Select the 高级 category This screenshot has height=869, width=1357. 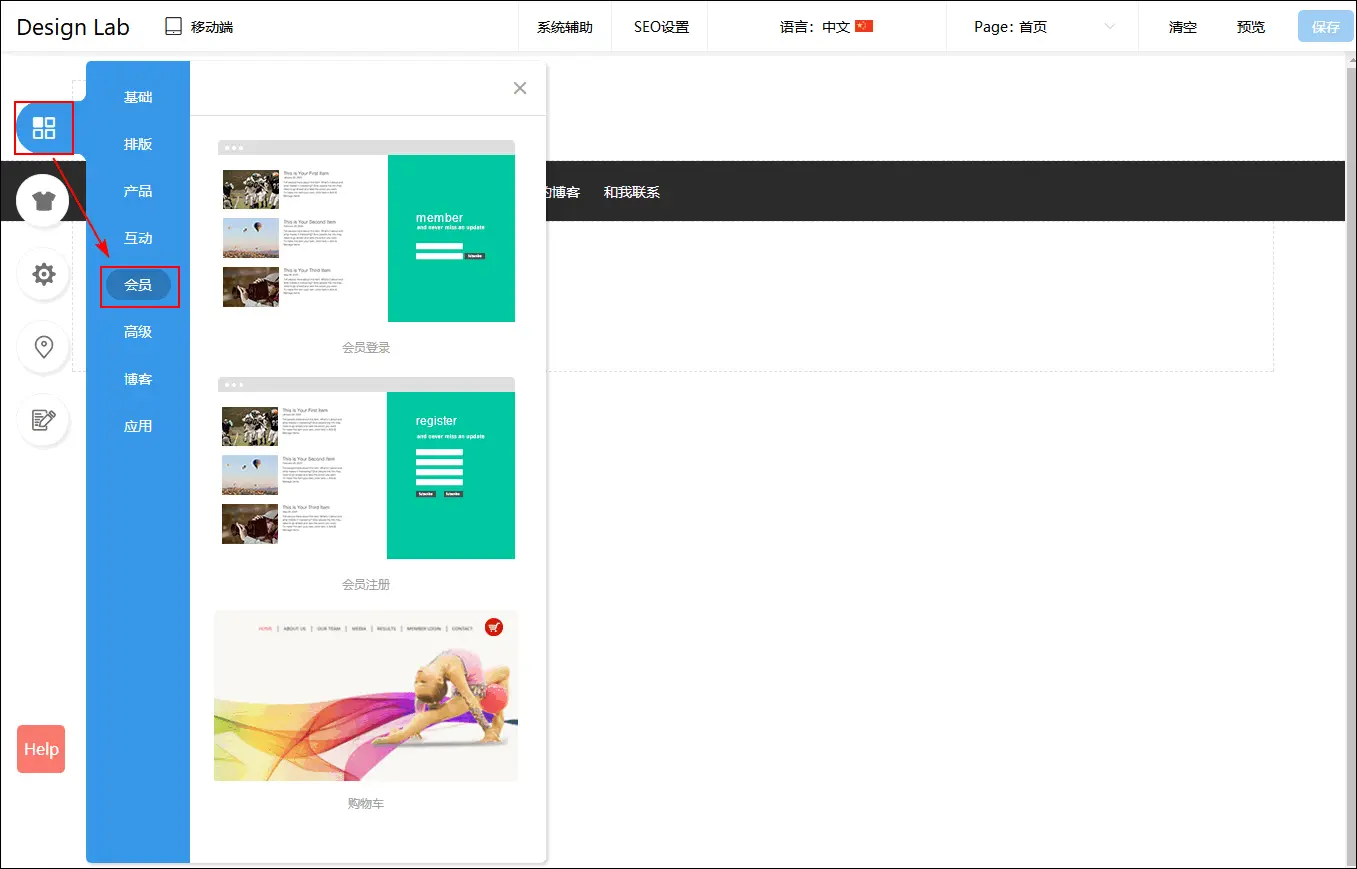click(x=138, y=332)
